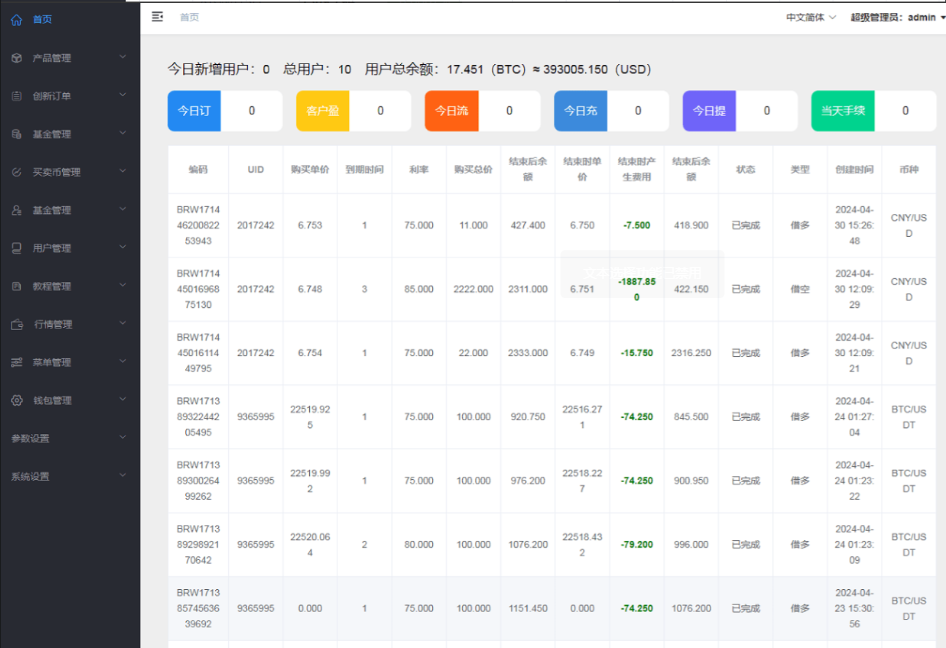Click the blue 今日订 stat card
The width and height of the screenshot is (946, 648).
(225, 111)
